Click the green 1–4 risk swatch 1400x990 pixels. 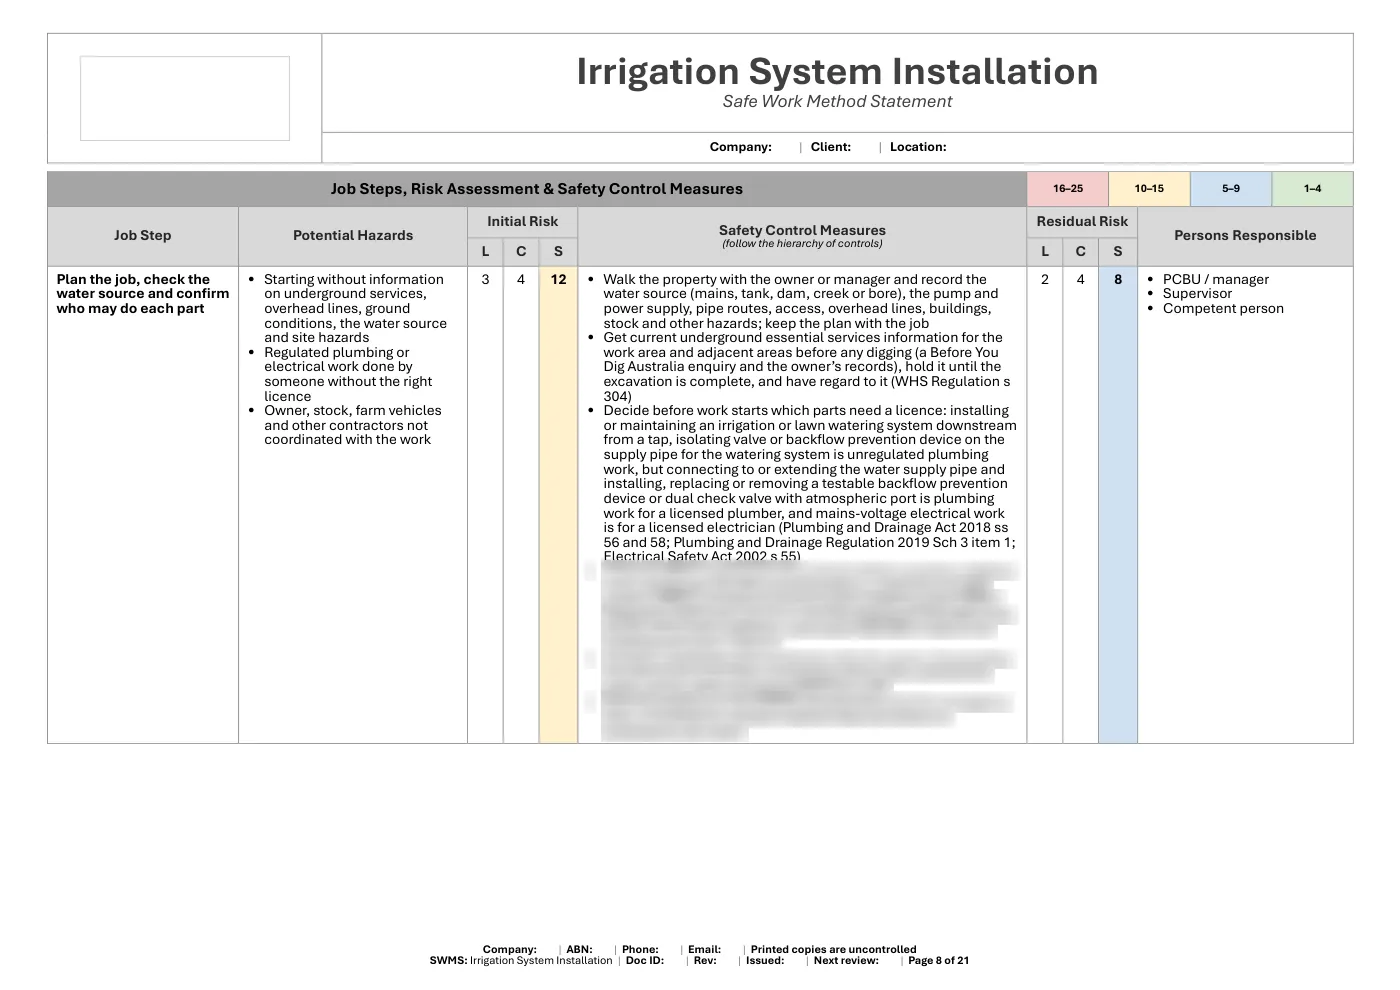point(1312,189)
